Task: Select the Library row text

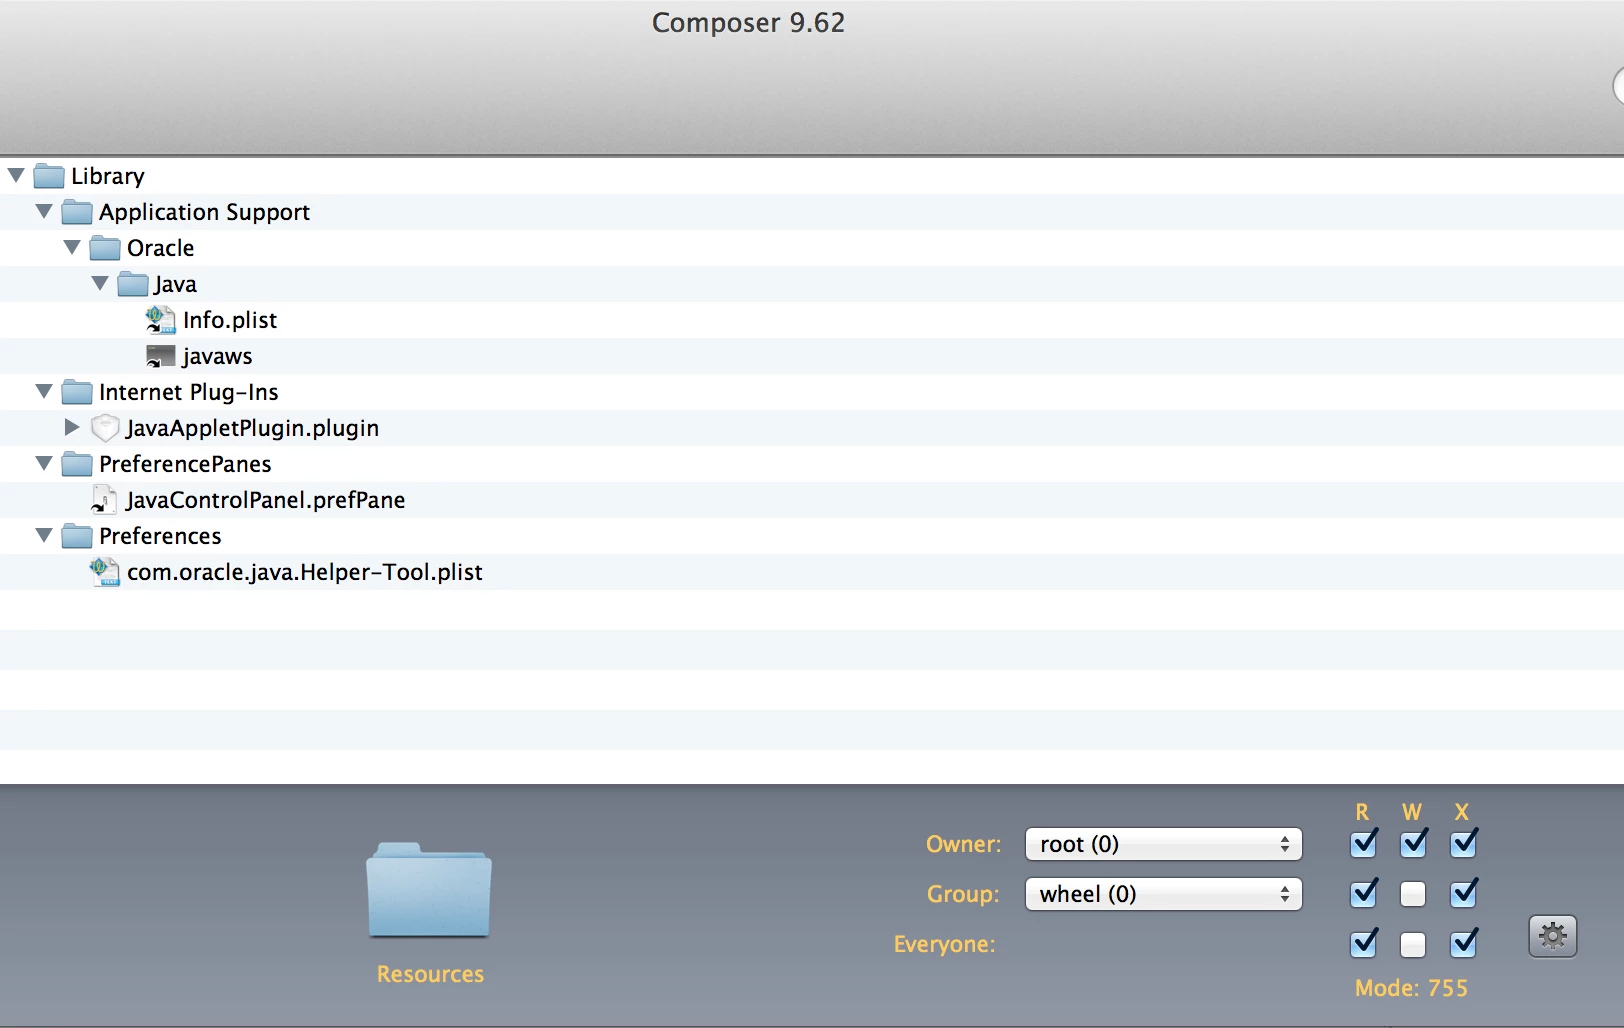Action: tap(108, 177)
